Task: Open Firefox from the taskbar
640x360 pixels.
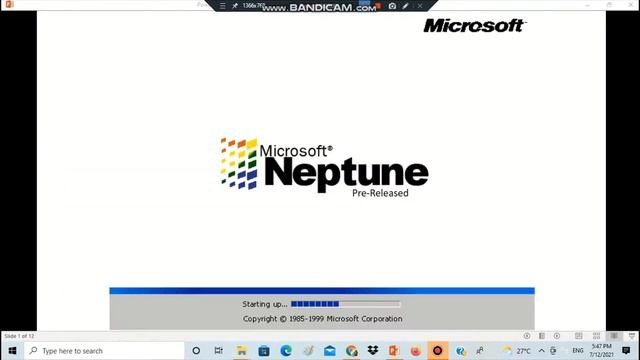Action: point(416,351)
